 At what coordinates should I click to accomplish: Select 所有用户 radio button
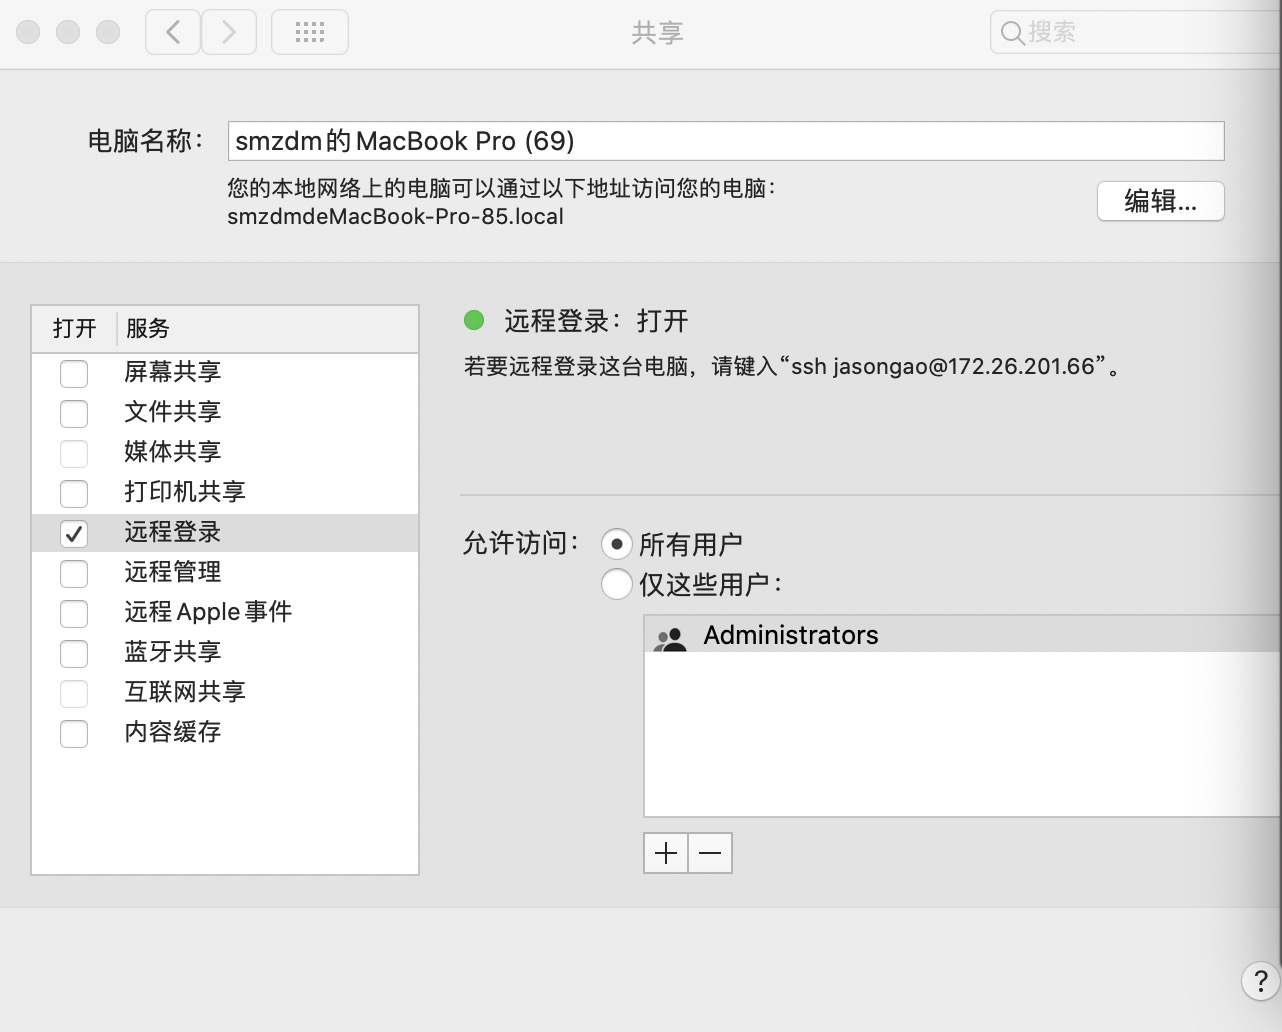point(616,544)
